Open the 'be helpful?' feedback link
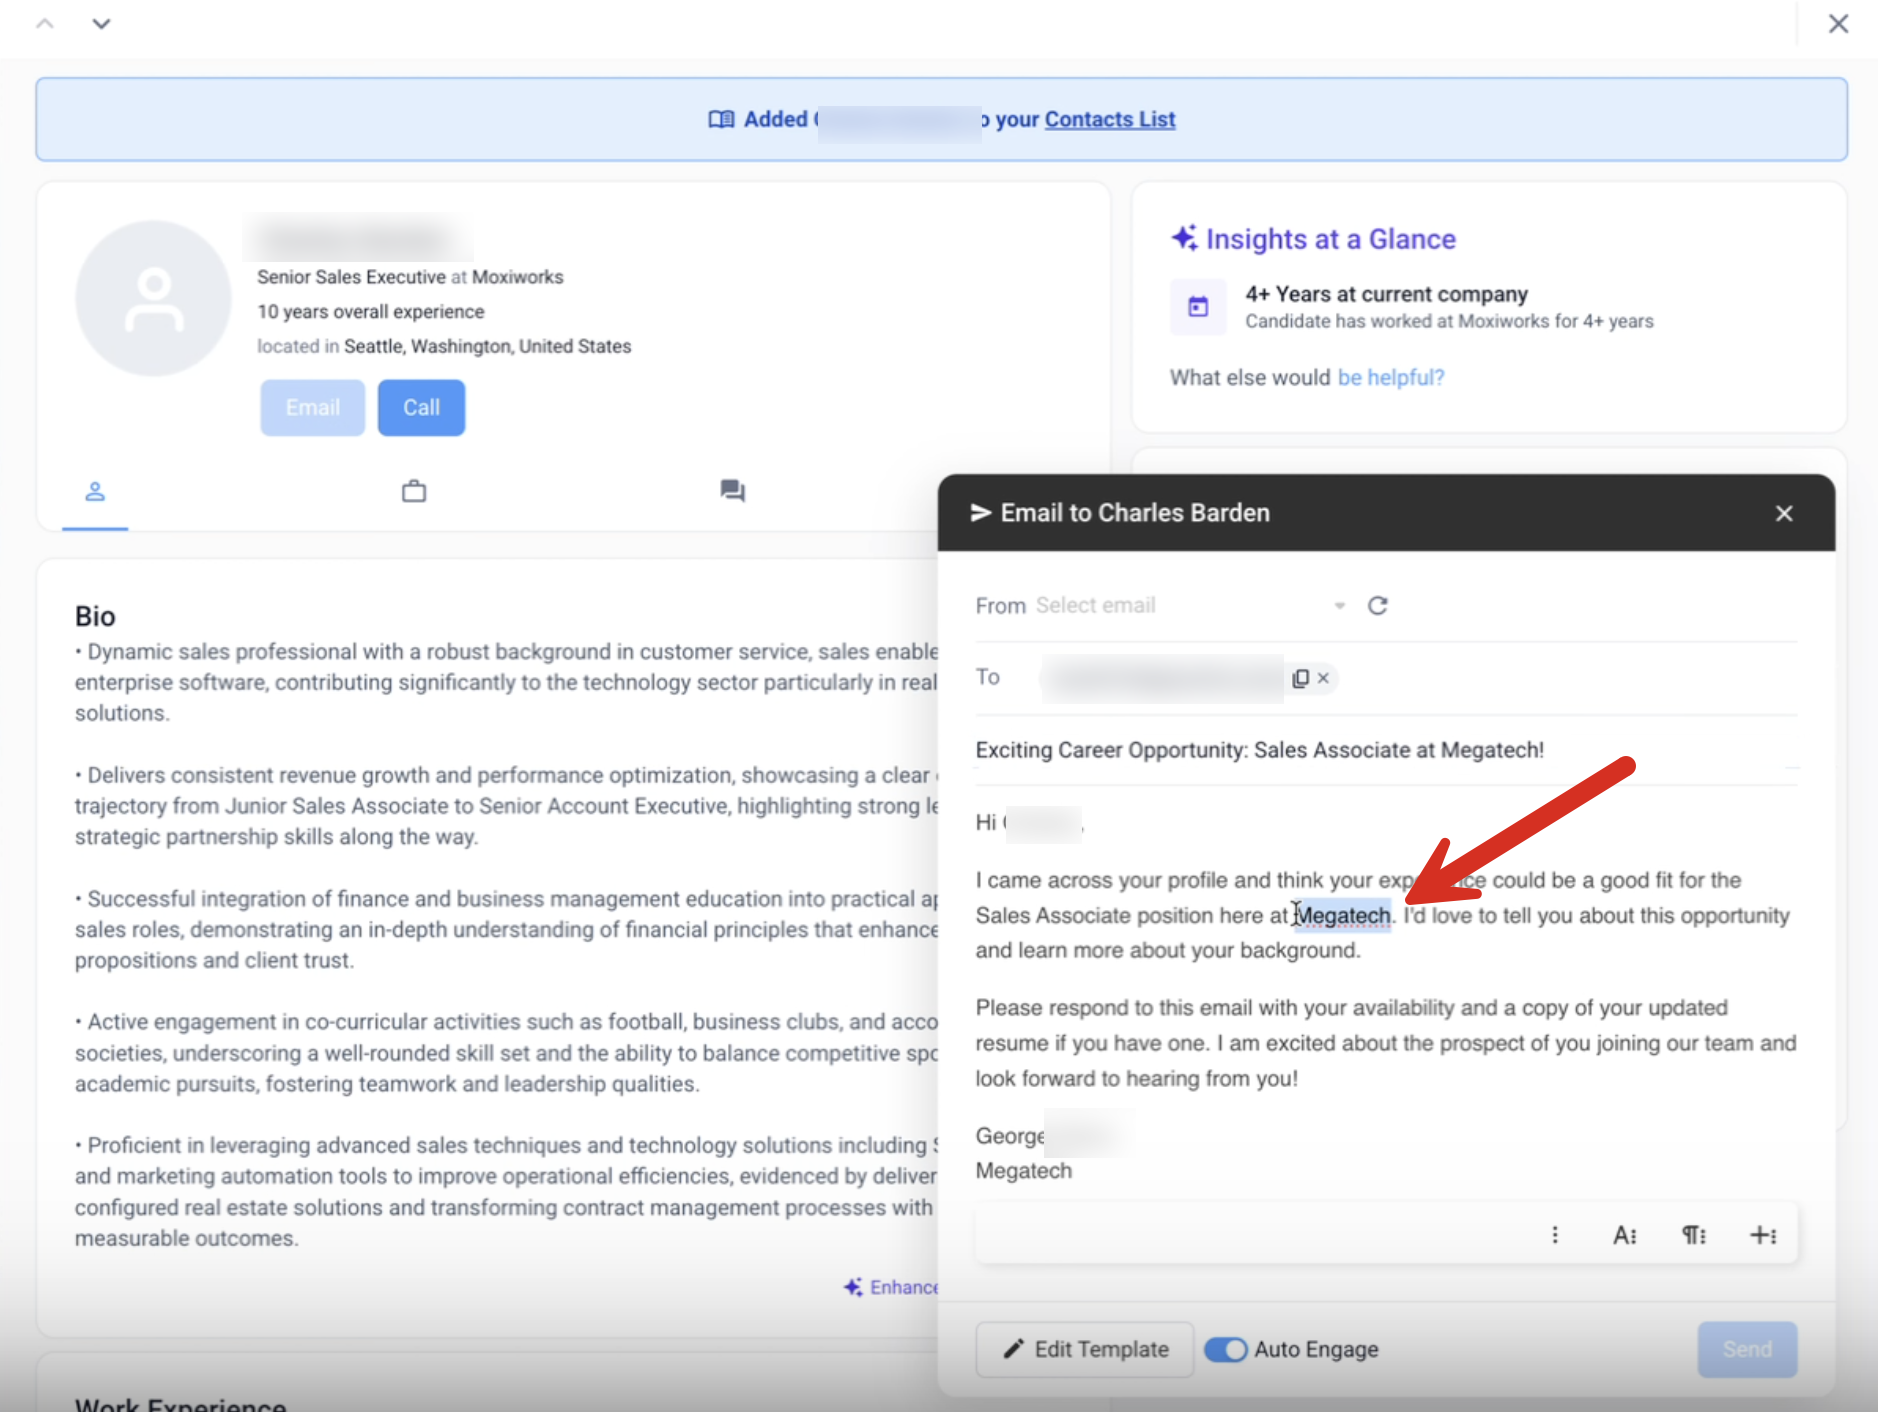Screen dimensions: 1878x1412 tap(1391, 377)
